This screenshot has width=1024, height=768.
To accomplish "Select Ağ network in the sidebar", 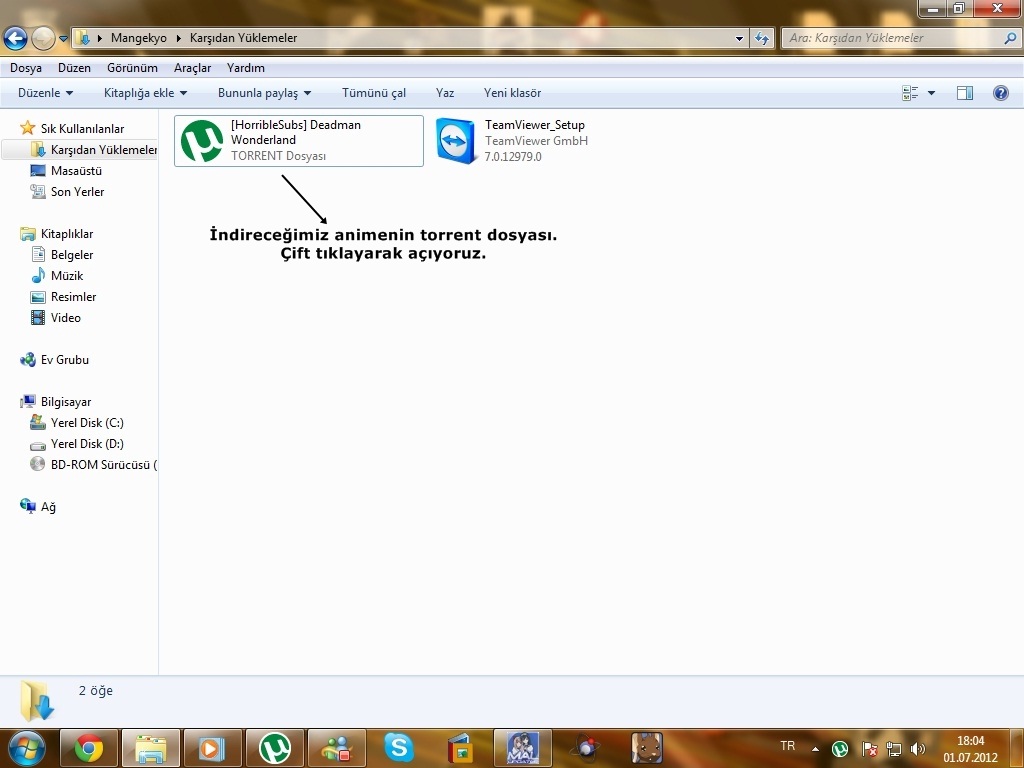I will (48, 507).
